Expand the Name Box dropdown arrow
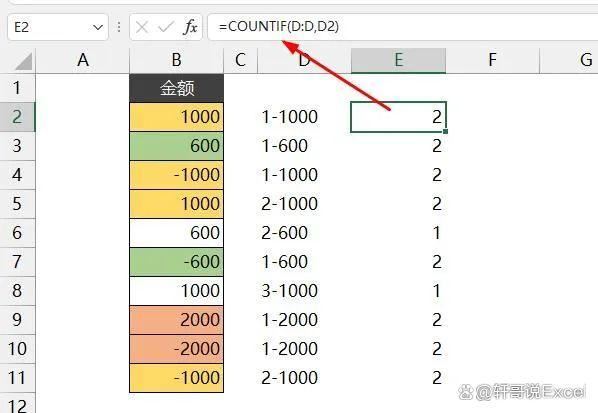Viewport: 598px width, 413px height. (98, 27)
